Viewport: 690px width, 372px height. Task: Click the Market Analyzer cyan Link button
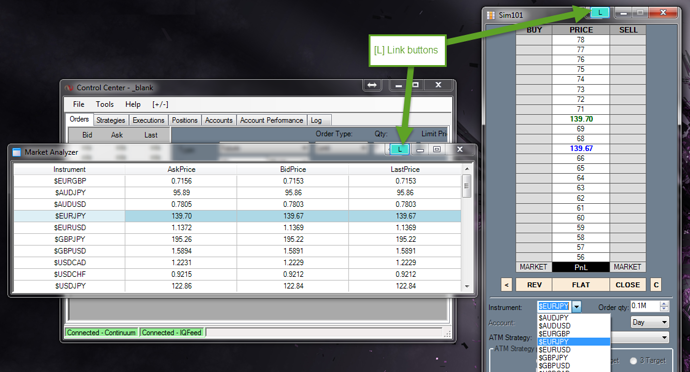[400, 150]
